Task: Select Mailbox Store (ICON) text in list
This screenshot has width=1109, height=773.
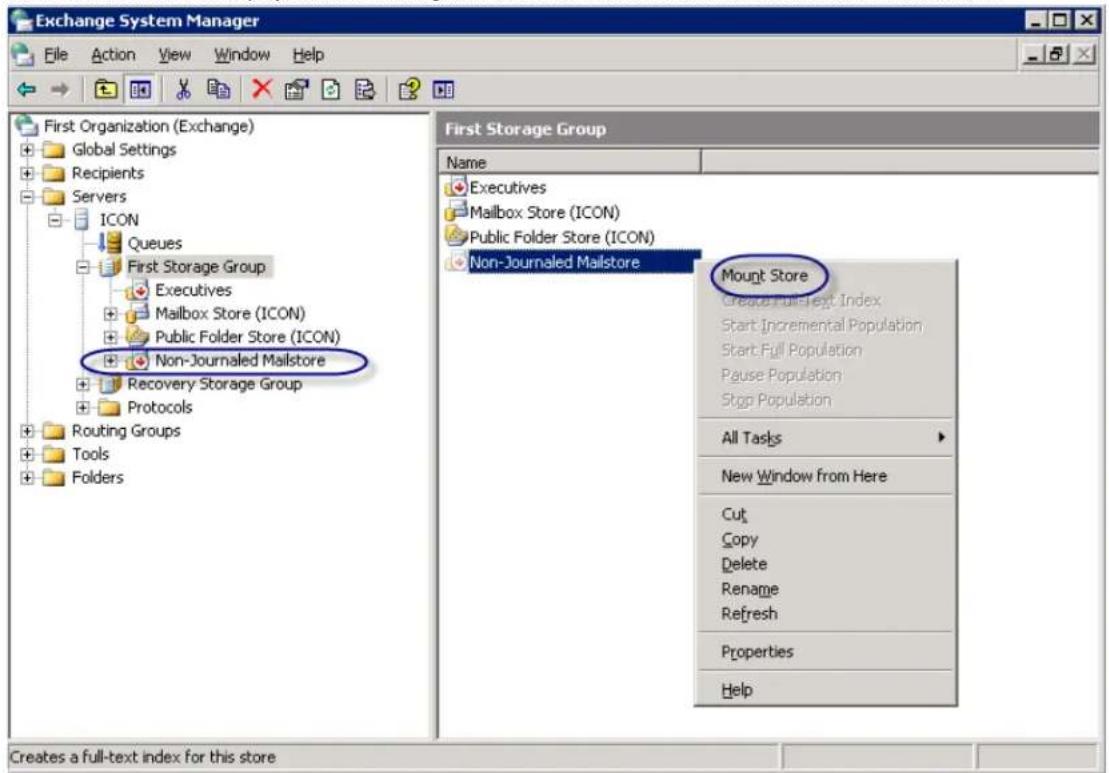Action: [545, 212]
